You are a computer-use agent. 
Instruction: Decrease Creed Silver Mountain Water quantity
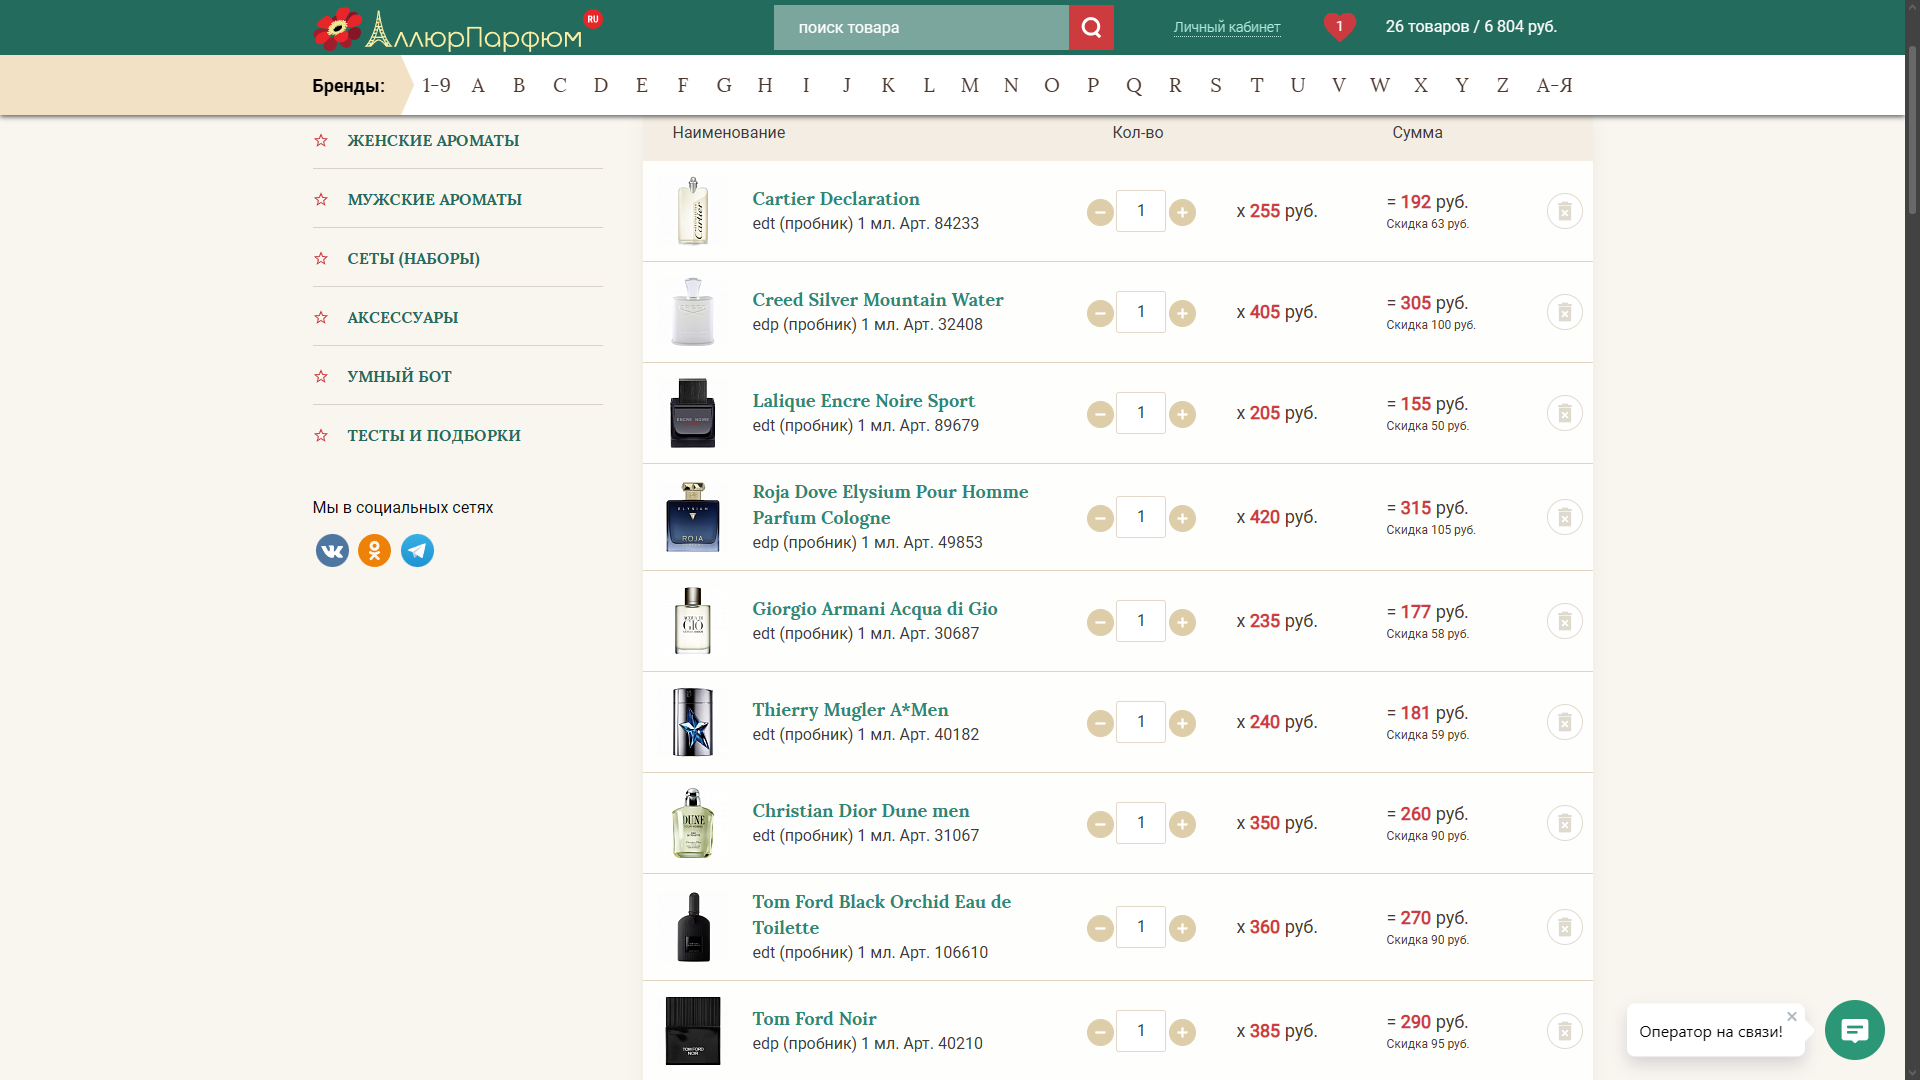pos(1100,313)
